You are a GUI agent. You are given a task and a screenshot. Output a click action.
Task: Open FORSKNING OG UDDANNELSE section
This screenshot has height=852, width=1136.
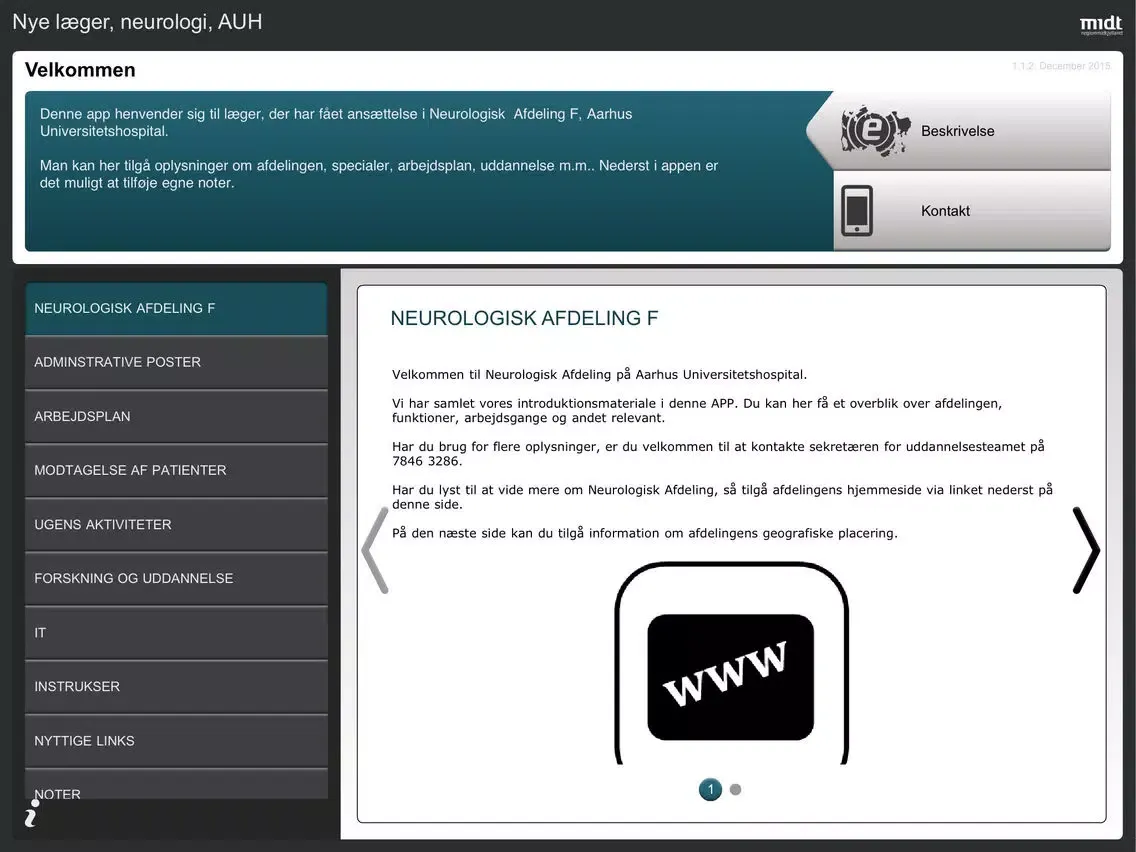[176, 578]
